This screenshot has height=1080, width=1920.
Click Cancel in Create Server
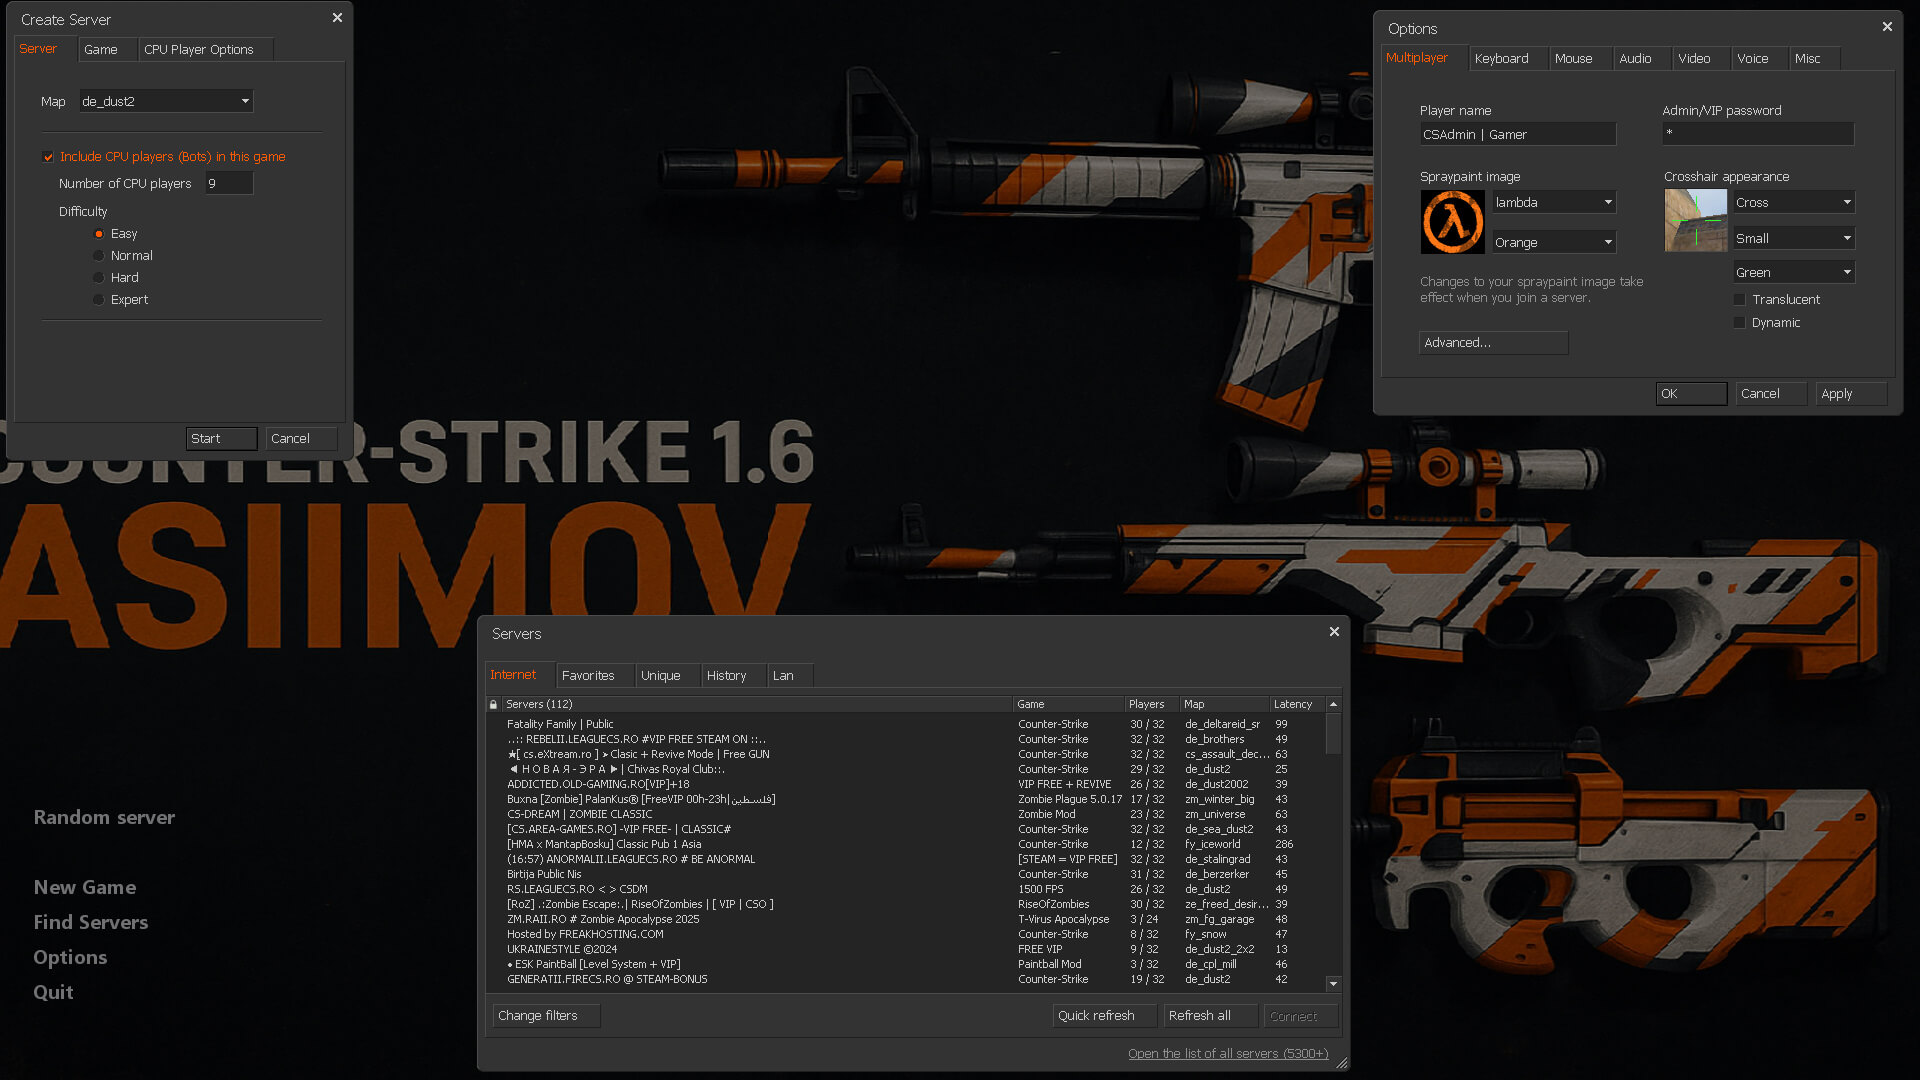click(301, 438)
